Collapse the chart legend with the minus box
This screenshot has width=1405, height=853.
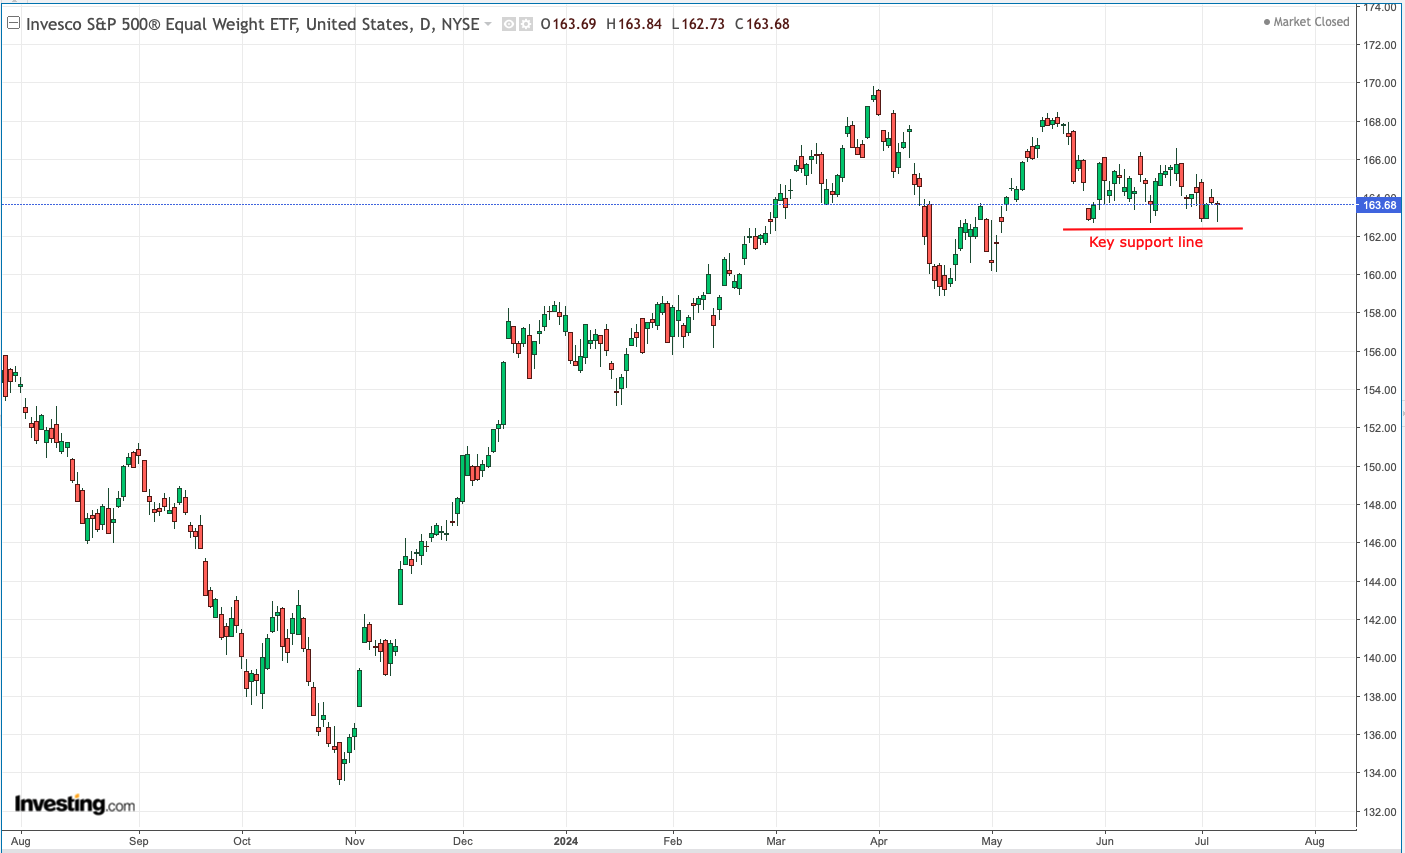tap(13, 24)
